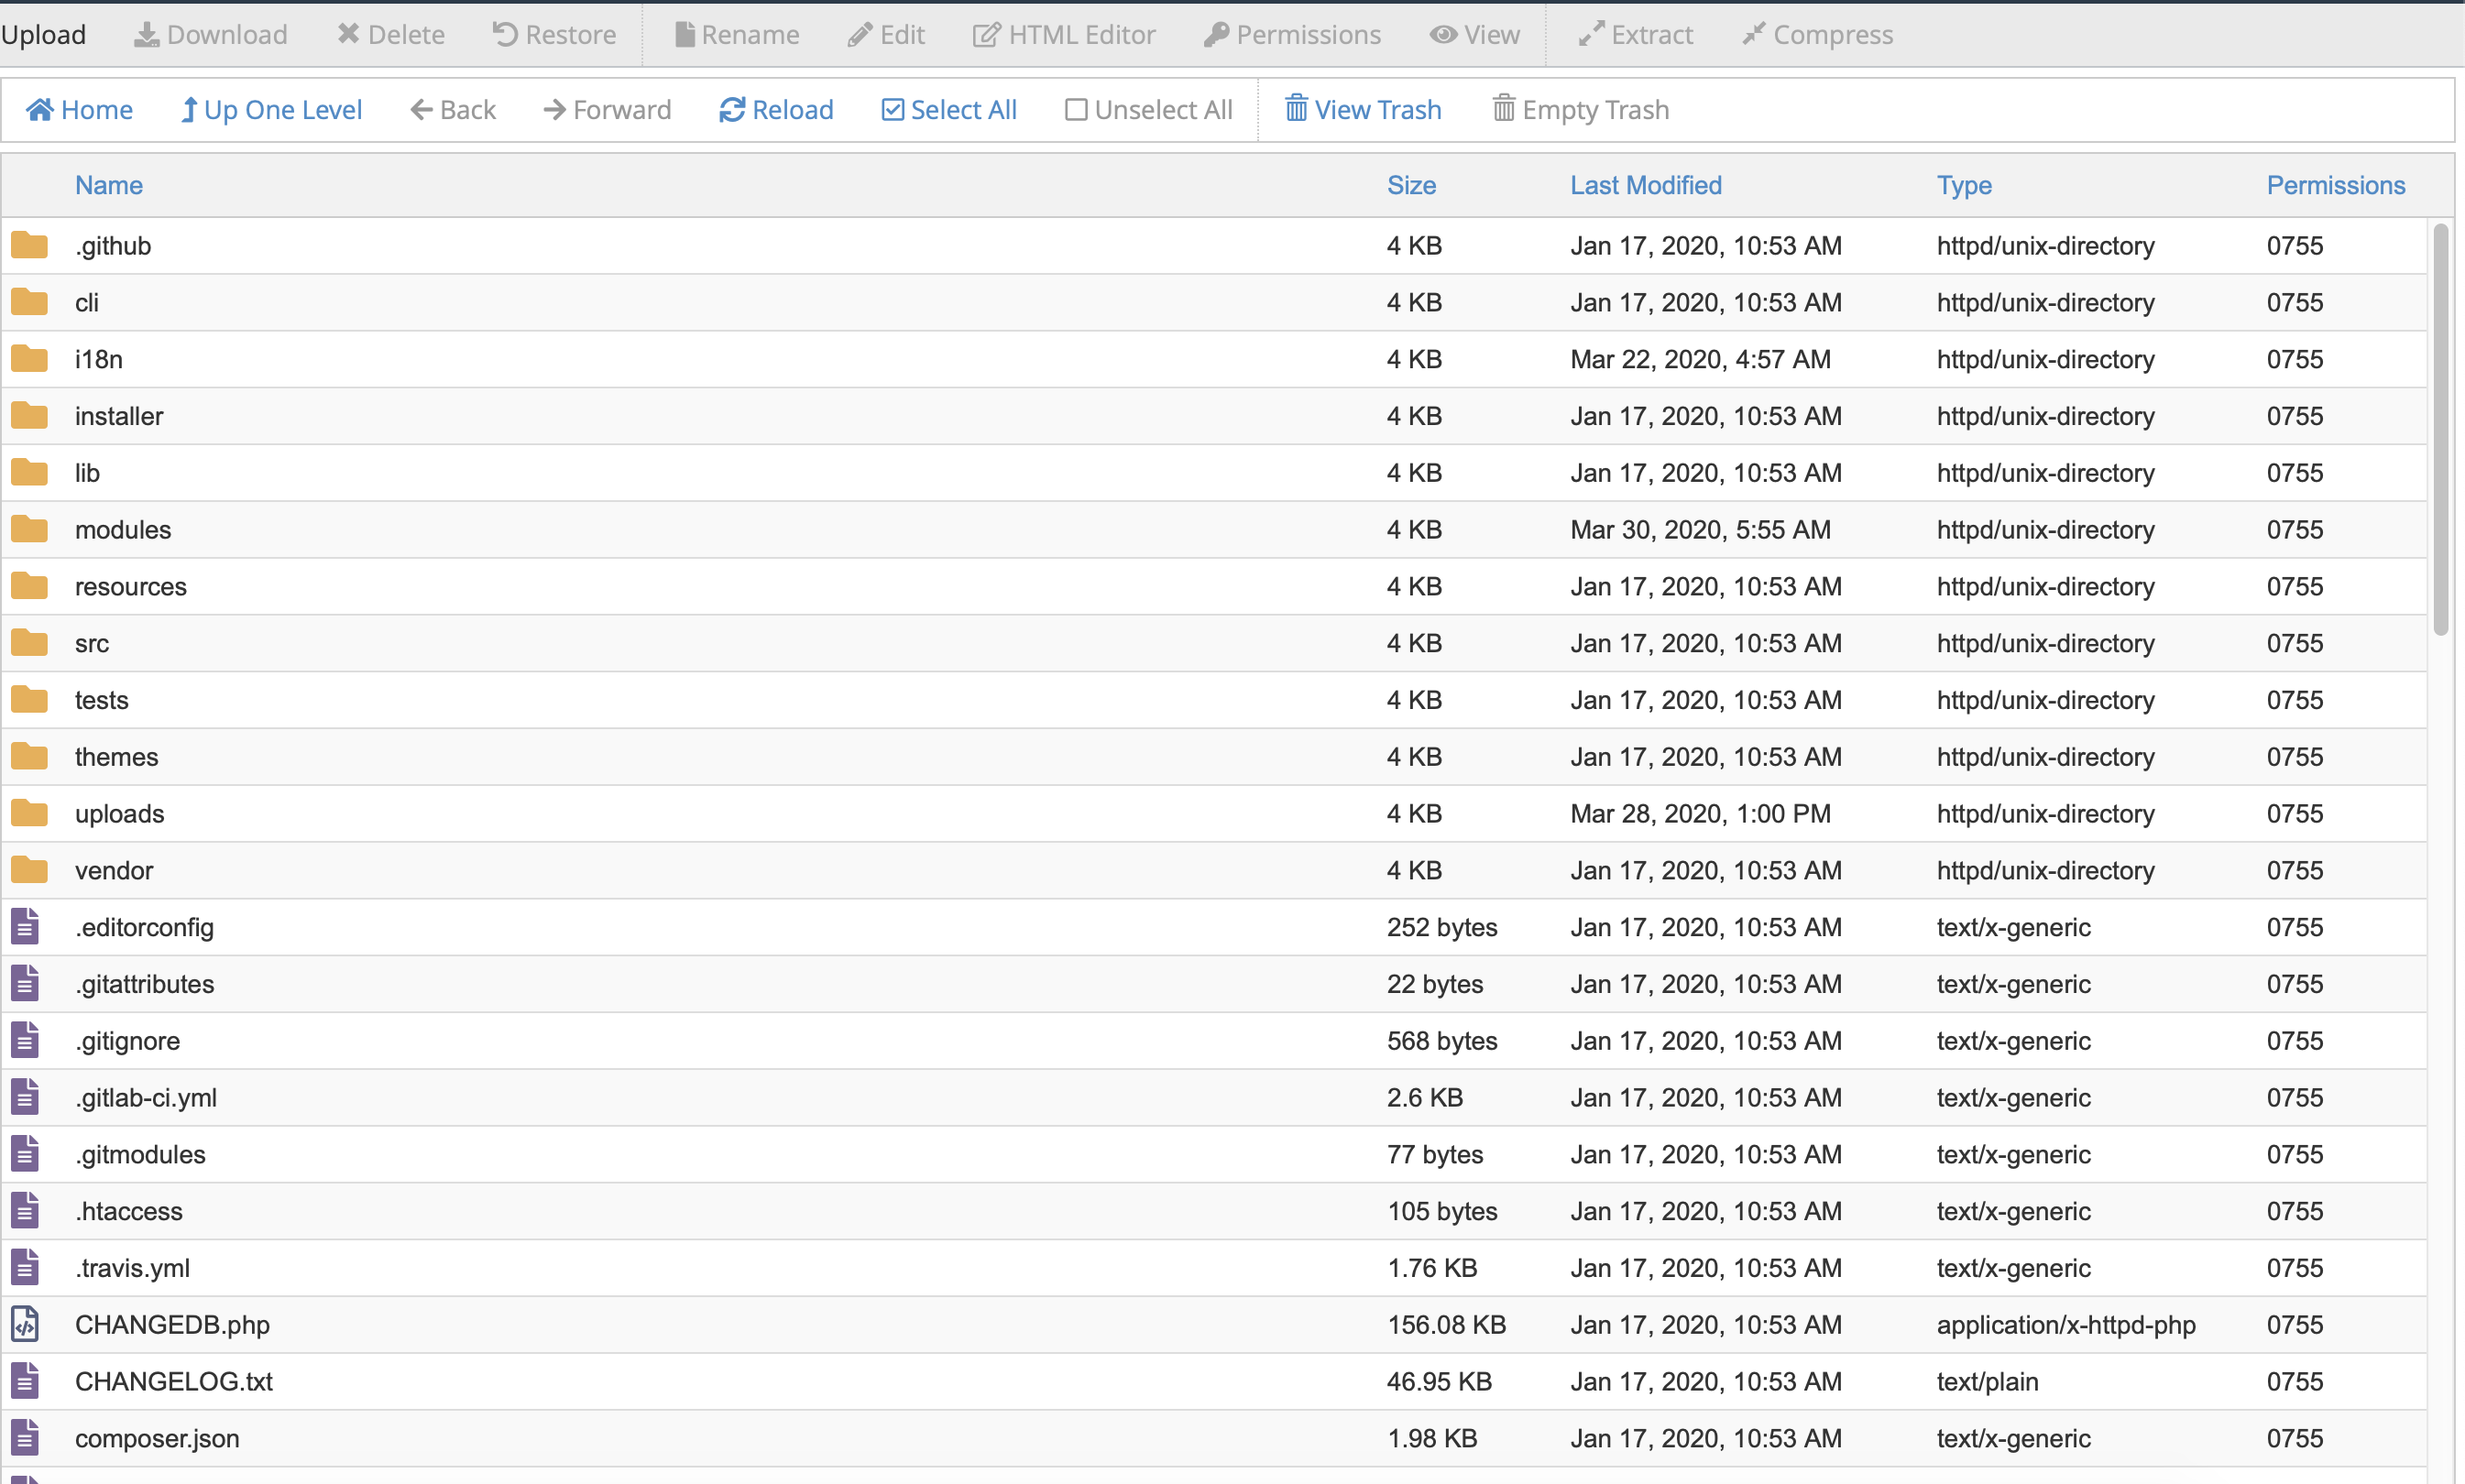Select All files
The width and height of the screenshot is (2465, 1484).
tap(949, 109)
